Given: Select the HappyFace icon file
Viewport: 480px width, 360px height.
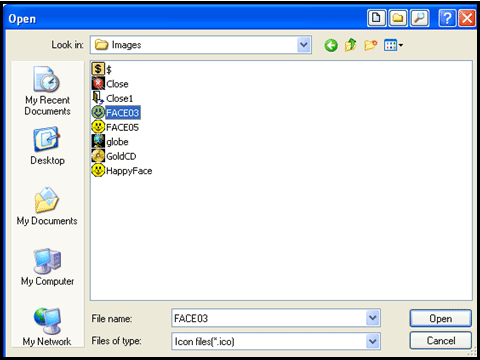Looking at the screenshot, I should (x=122, y=170).
